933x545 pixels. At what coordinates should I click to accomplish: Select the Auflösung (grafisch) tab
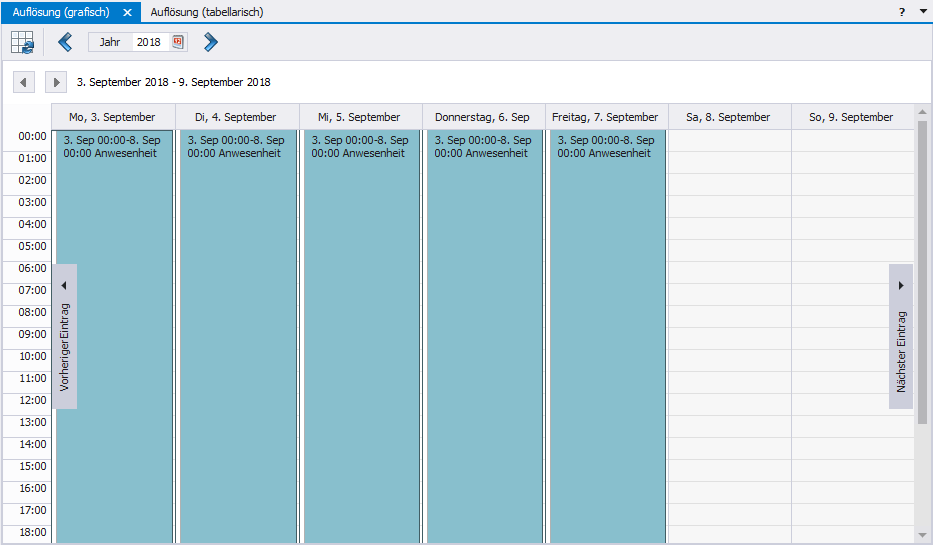pos(61,12)
